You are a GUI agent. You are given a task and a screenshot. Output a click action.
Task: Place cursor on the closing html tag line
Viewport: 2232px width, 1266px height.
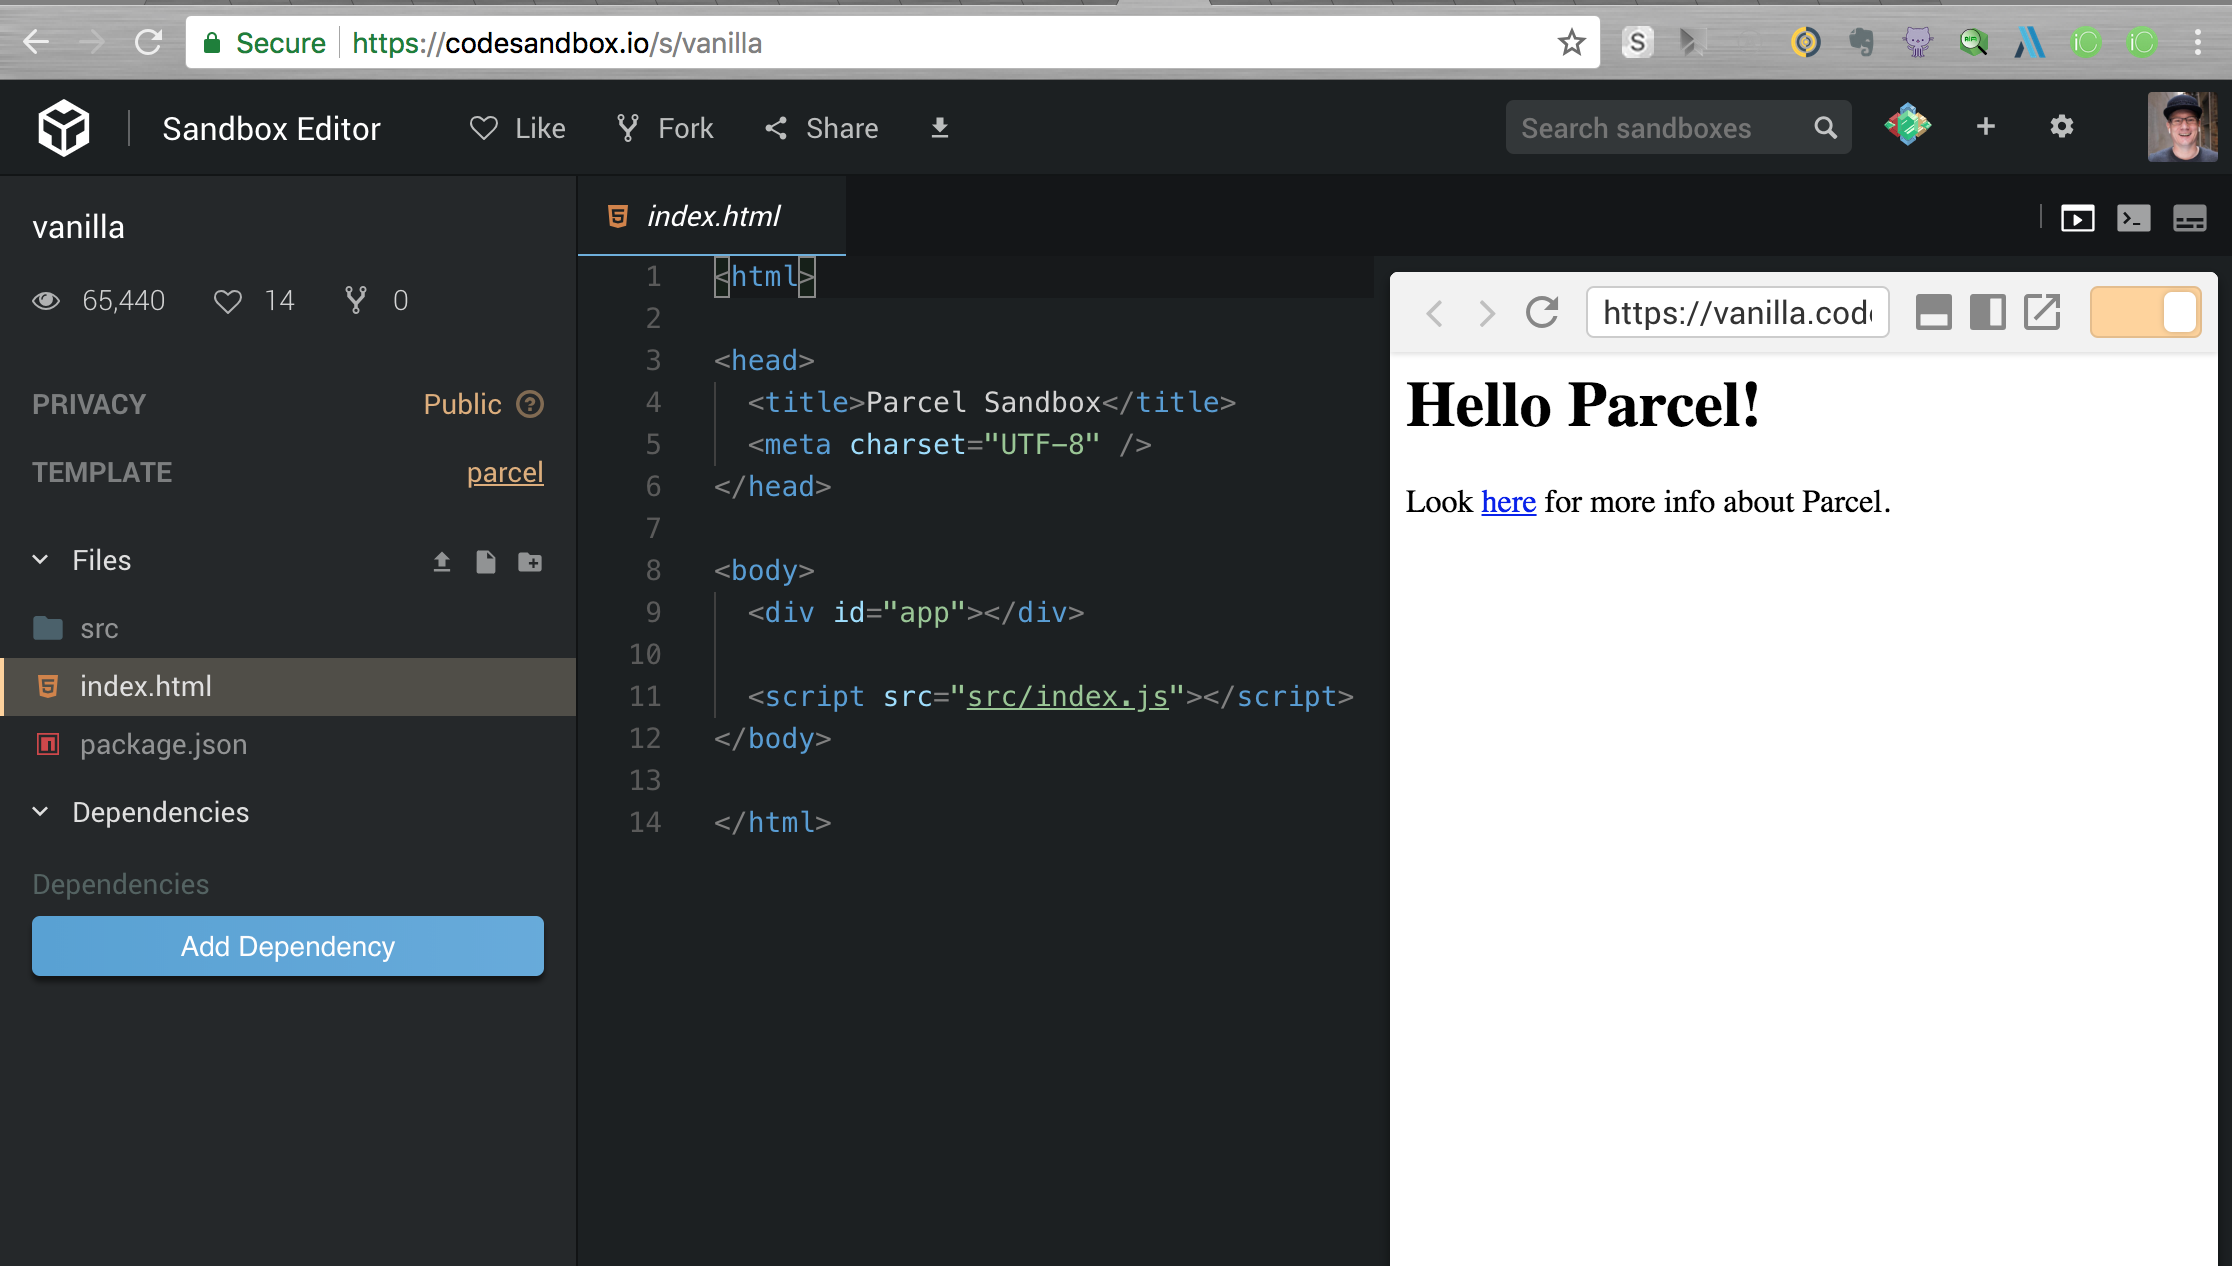pos(772,823)
